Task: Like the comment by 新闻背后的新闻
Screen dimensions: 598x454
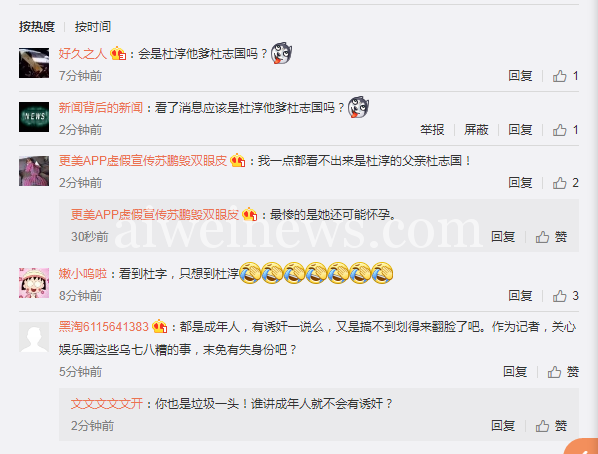Action: tap(565, 130)
